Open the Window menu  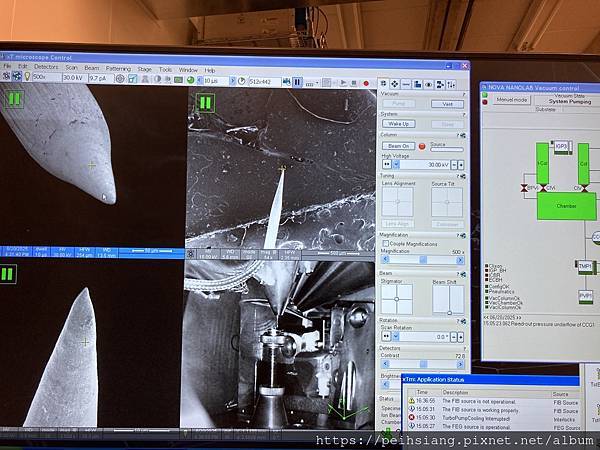pos(188,70)
